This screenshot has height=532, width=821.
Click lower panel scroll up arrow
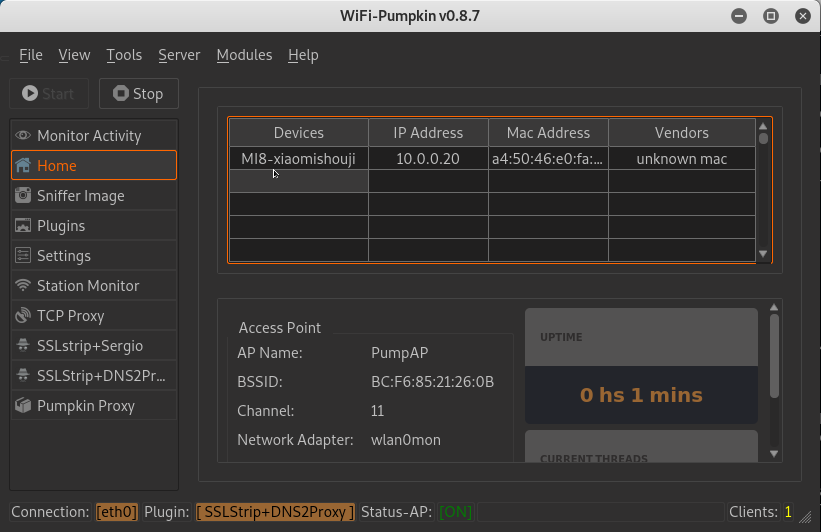pyautogui.click(x=774, y=307)
